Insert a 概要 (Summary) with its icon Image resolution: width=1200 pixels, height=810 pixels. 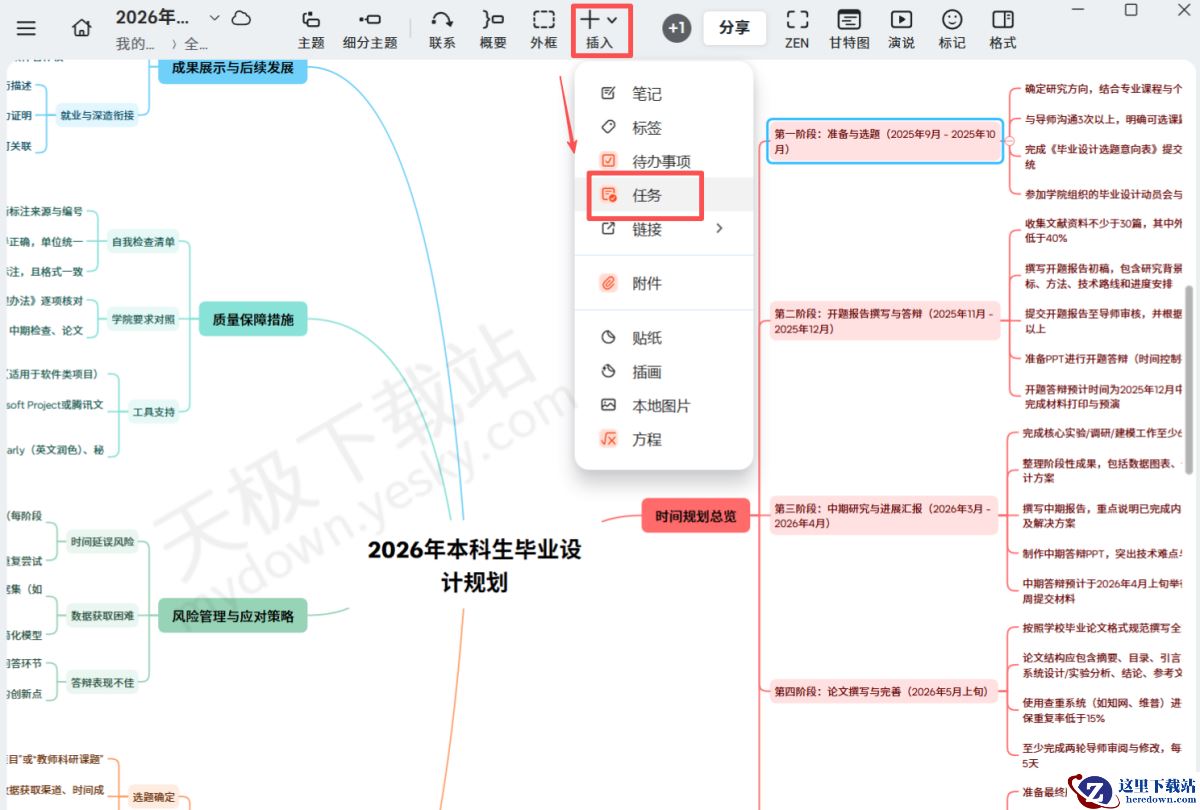pyautogui.click(x=492, y=29)
